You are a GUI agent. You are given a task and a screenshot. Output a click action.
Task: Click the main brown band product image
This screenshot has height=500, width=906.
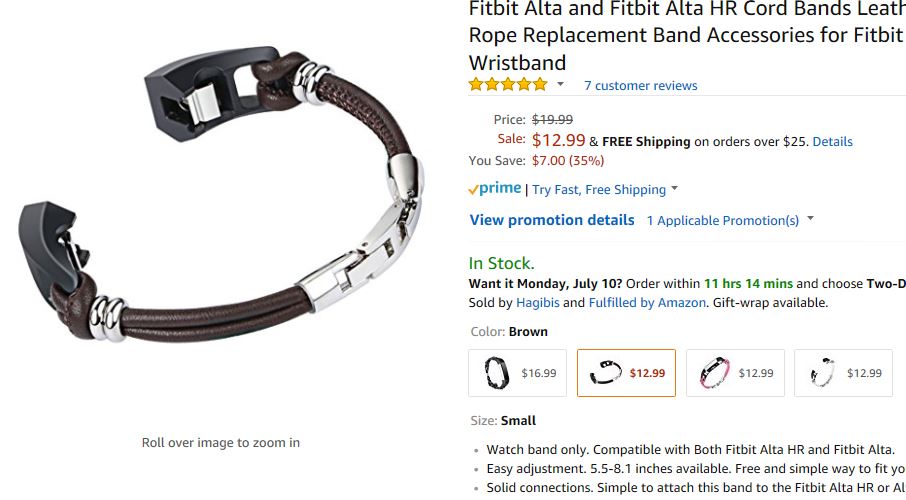tap(221, 195)
